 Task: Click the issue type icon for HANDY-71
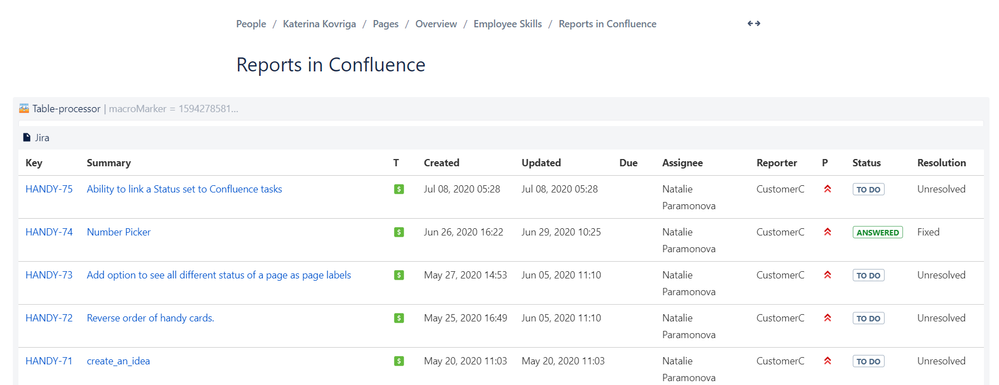coord(399,361)
